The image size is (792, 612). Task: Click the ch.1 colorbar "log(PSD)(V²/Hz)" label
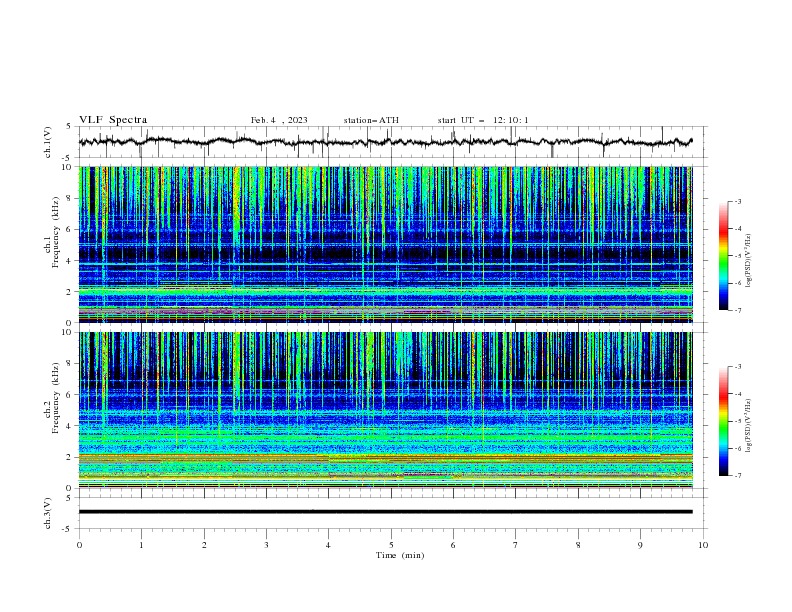tap(748, 261)
